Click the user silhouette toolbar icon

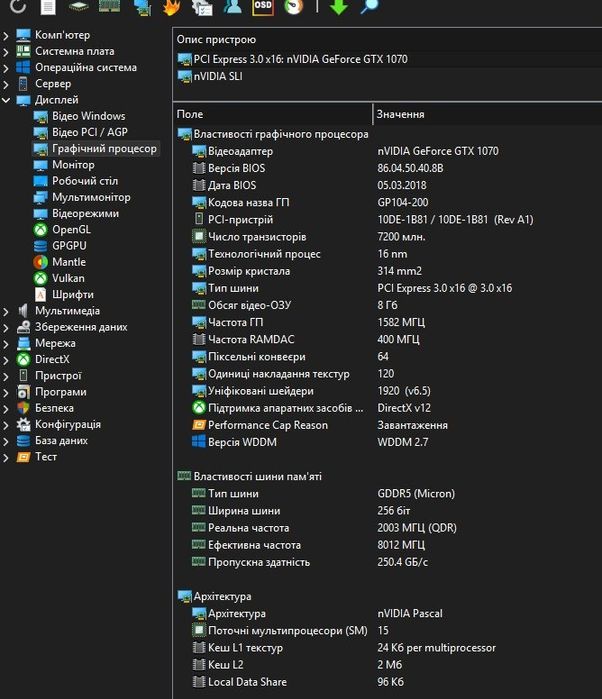232,6
